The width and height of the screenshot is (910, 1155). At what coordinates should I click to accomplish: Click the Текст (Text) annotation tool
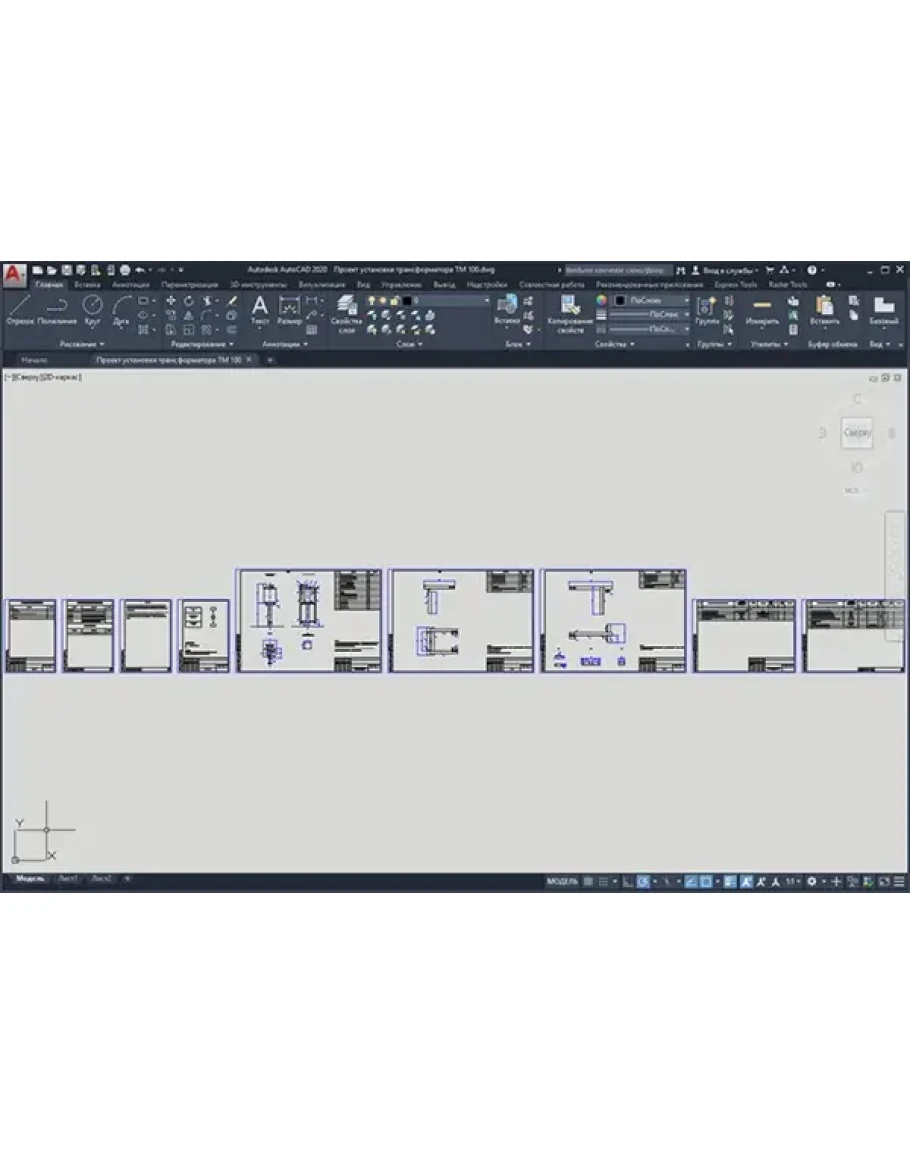(259, 308)
